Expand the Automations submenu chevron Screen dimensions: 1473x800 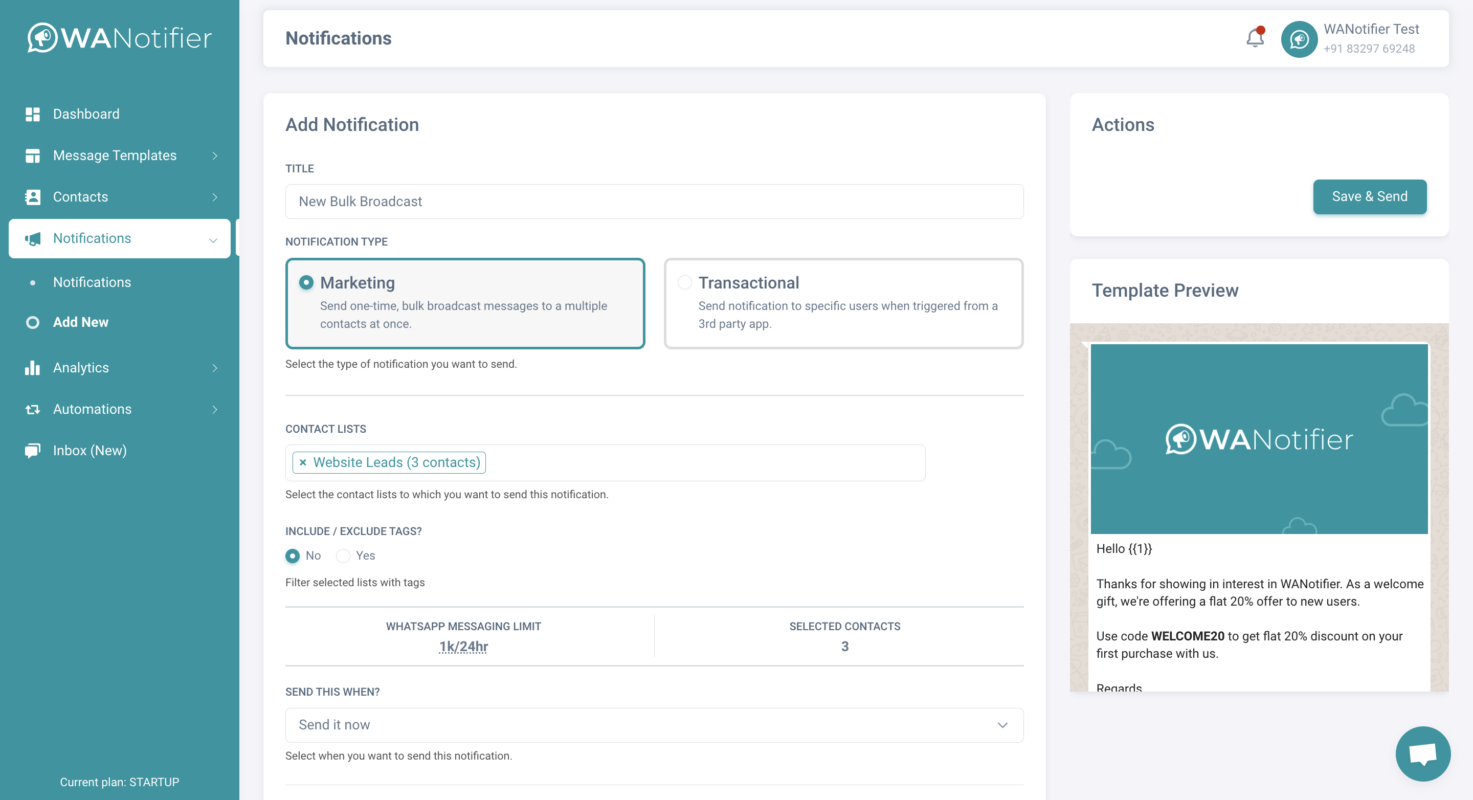[x=215, y=410]
